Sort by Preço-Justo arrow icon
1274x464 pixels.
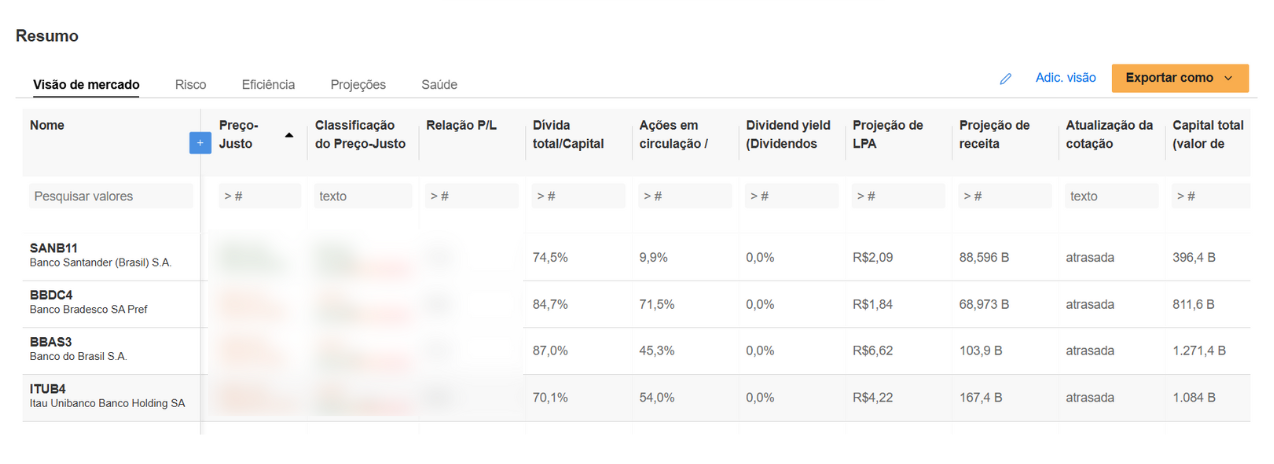point(289,134)
